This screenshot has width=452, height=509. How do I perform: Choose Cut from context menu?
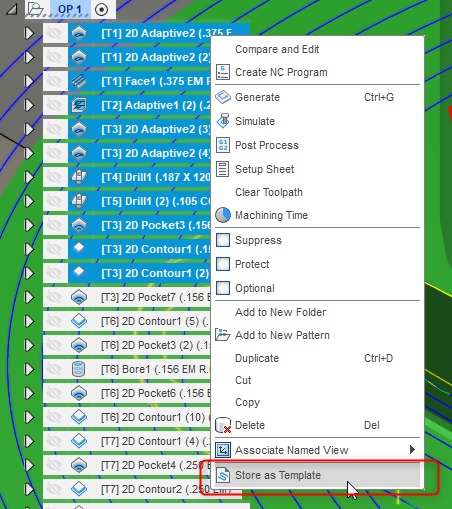(243, 380)
